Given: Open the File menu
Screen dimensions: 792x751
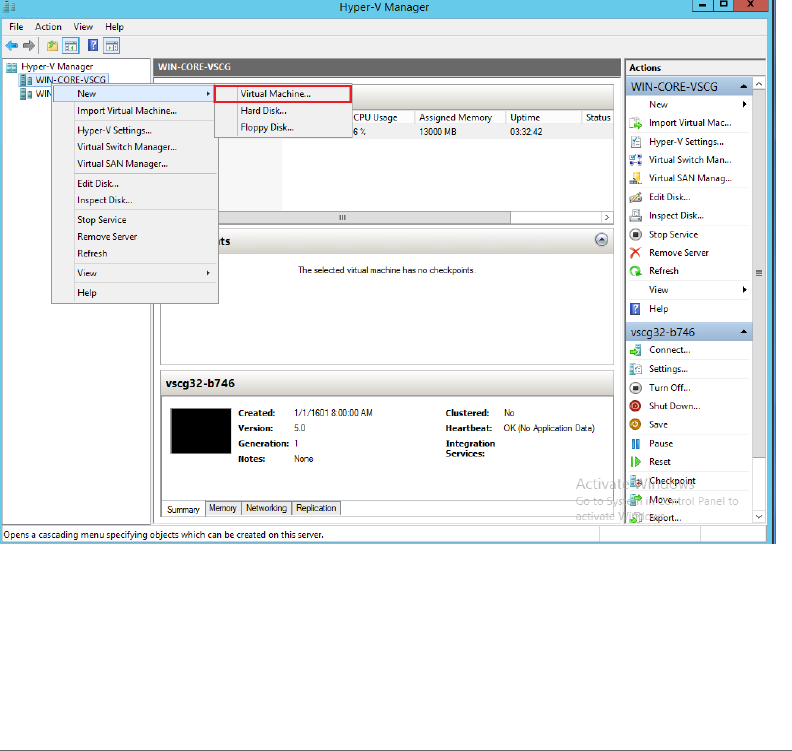Looking at the screenshot, I should (x=16, y=27).
